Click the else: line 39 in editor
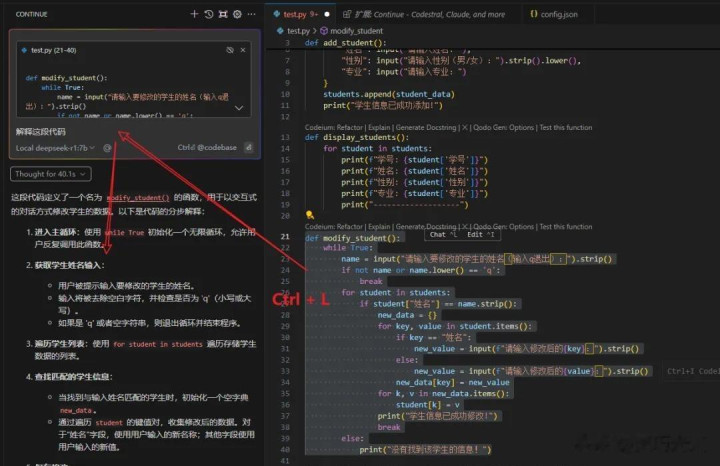The image size is (720, 466). pos(353,439)
